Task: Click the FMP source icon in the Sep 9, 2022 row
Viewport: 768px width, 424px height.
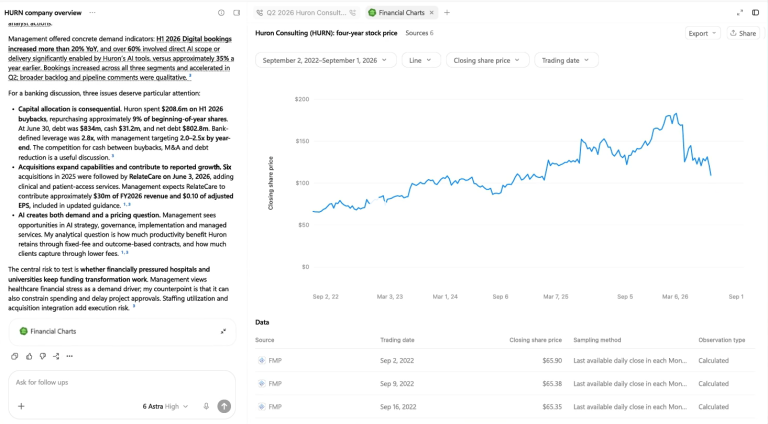Action: click(262, 383)
